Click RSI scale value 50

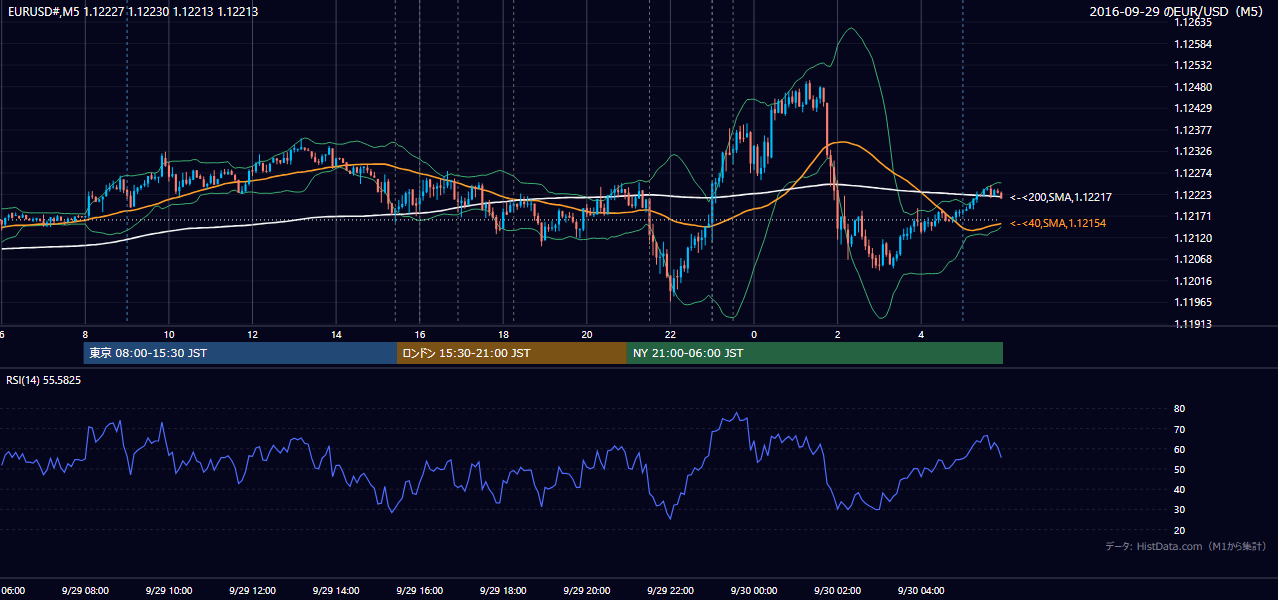pos(1179,469)
